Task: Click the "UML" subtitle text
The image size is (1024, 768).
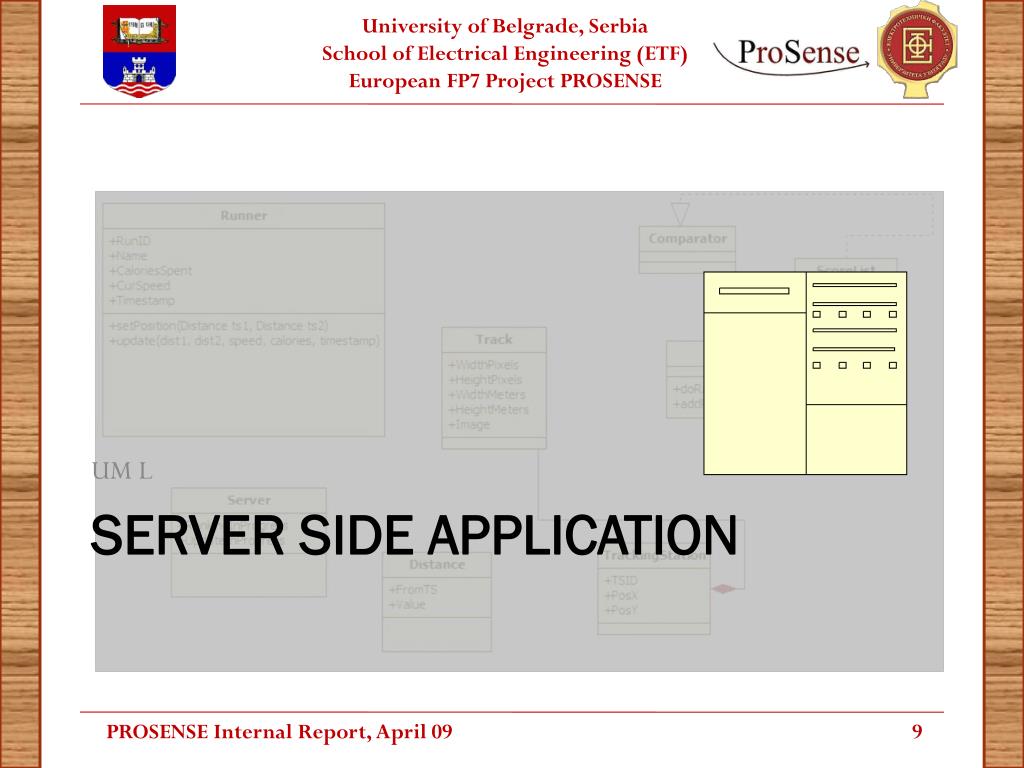Action: click(122, 471)
